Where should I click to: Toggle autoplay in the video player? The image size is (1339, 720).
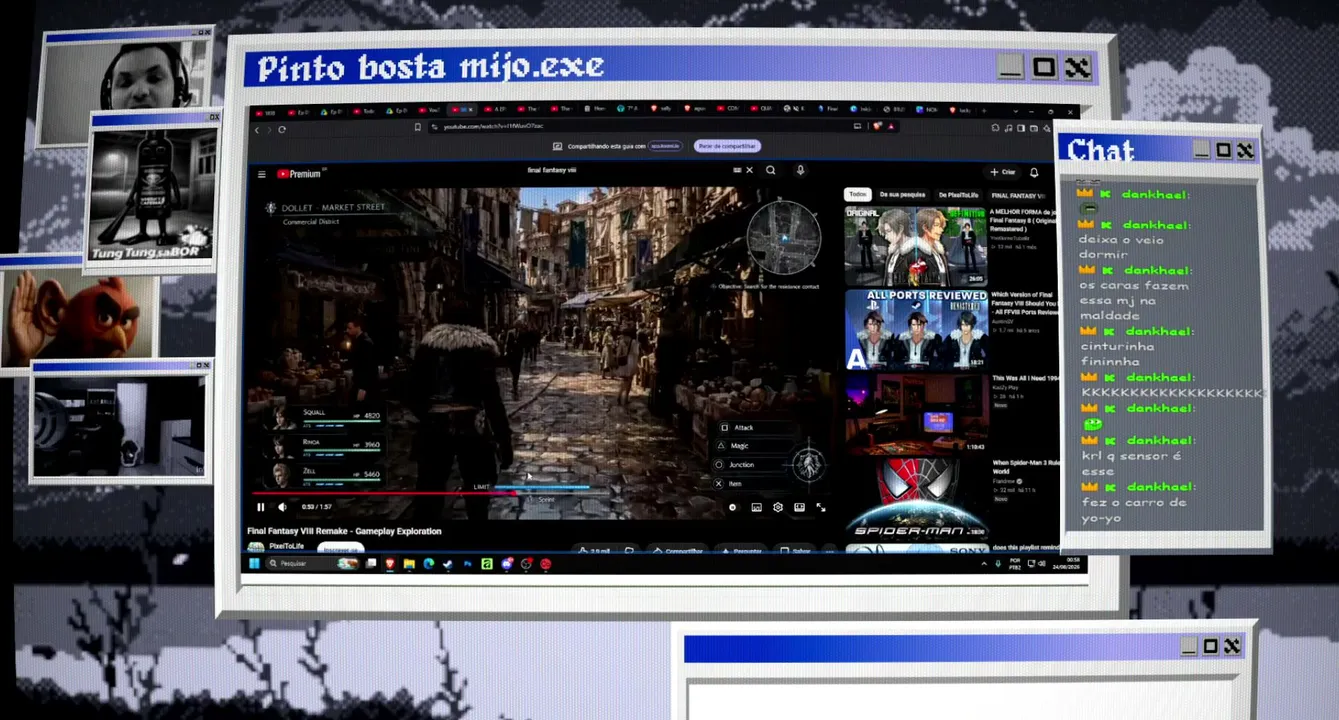(x=733, y=508)
